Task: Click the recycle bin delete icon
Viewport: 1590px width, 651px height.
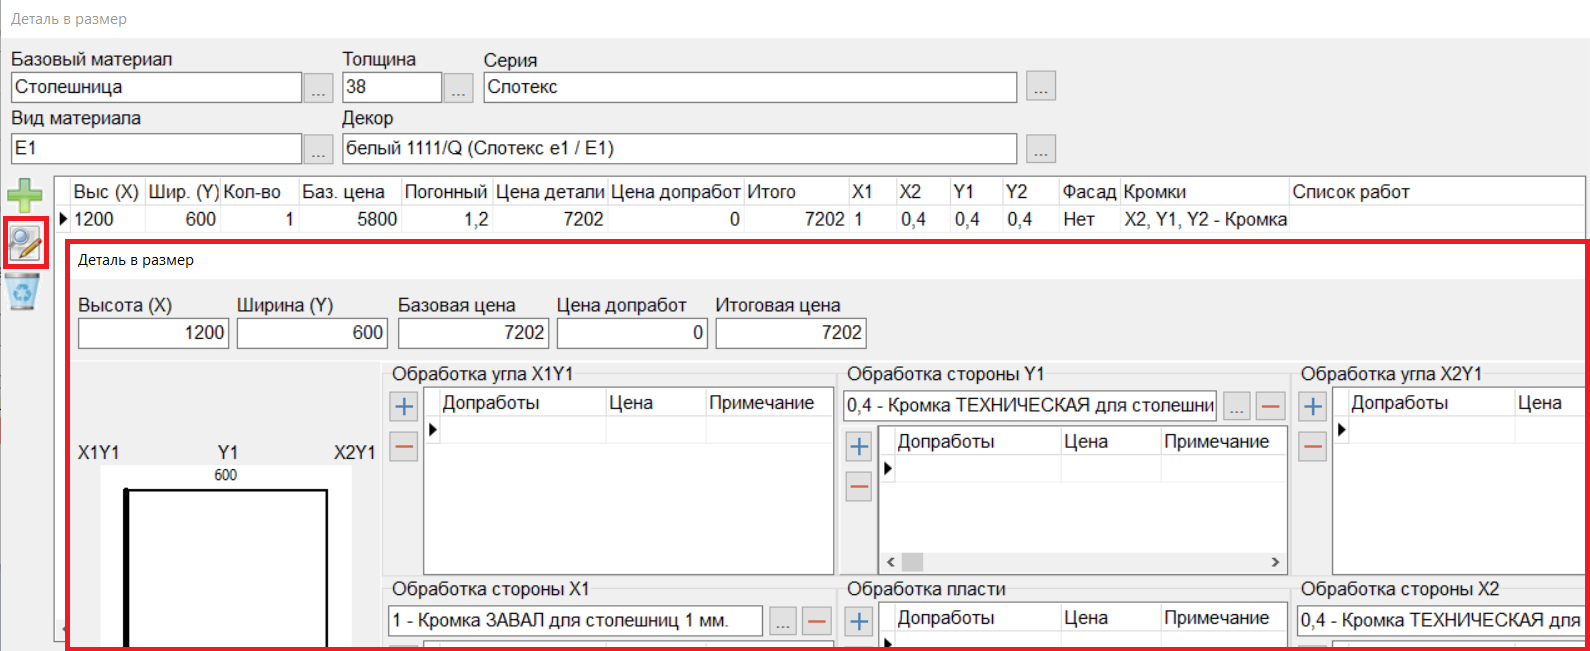Action: [24, 292]
